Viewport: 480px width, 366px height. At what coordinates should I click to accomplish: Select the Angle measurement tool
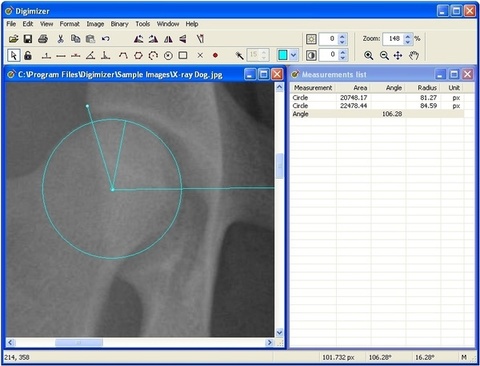(x=90, y=55)
